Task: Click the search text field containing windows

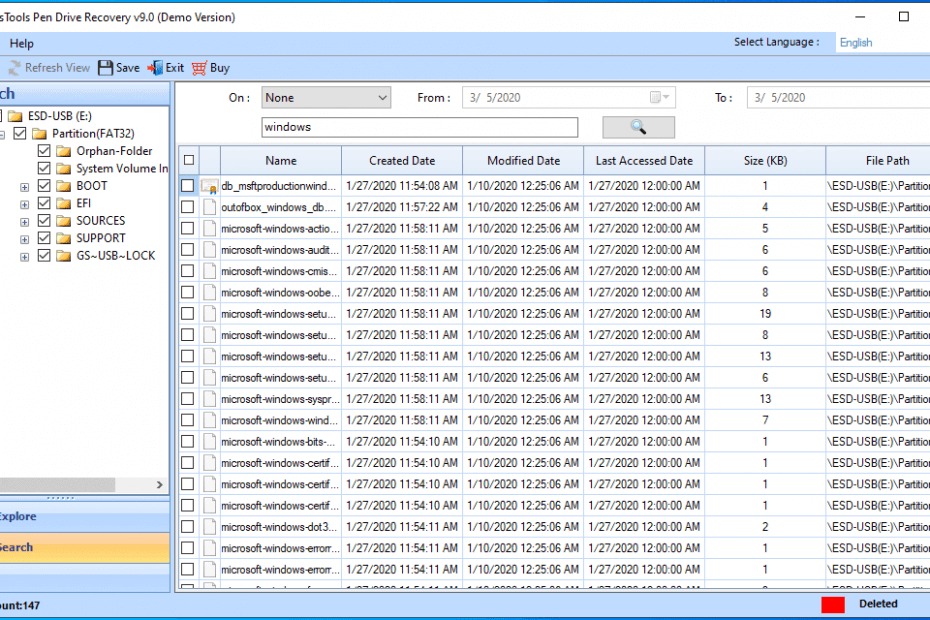Action: (x=419, y=127)
